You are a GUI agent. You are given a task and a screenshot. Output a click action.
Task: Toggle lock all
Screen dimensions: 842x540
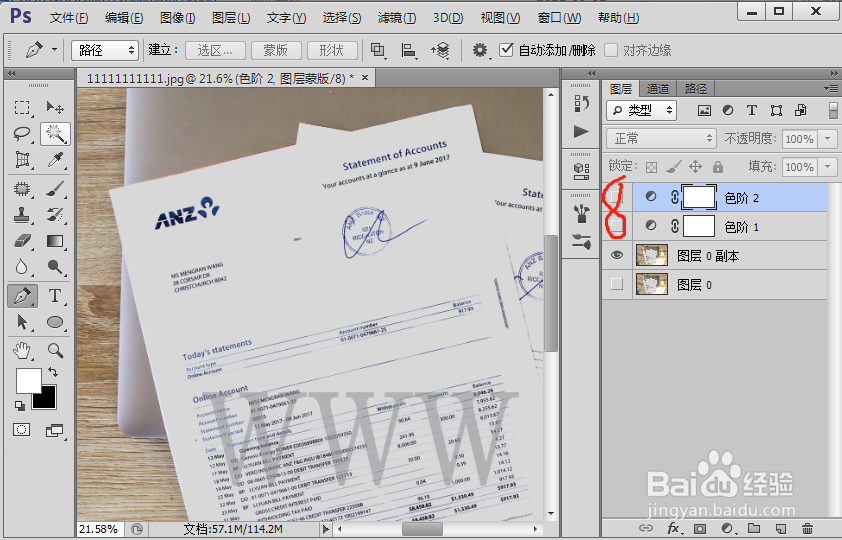click(x=718, y=166)
